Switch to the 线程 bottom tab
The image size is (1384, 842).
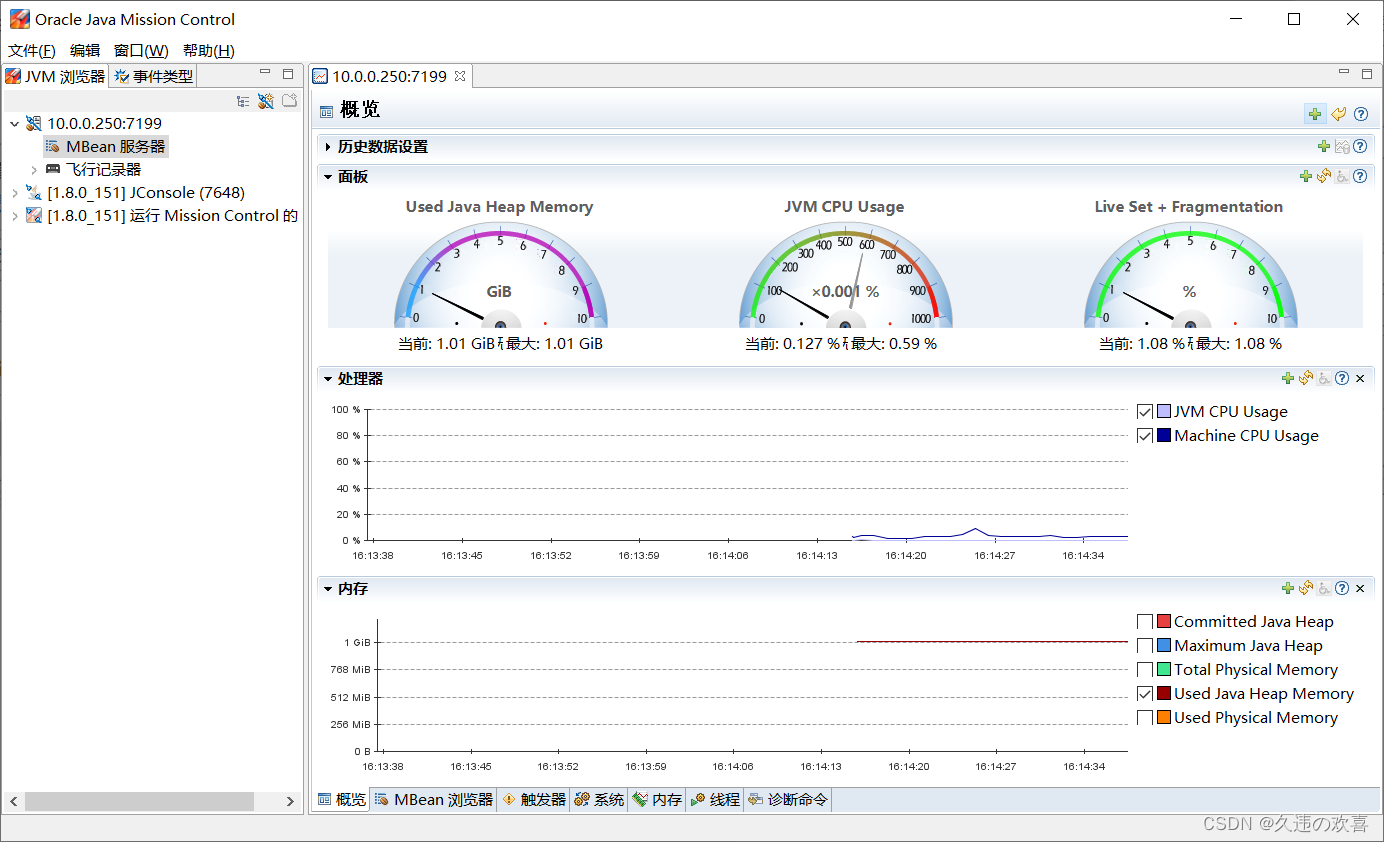pos(715,800)
